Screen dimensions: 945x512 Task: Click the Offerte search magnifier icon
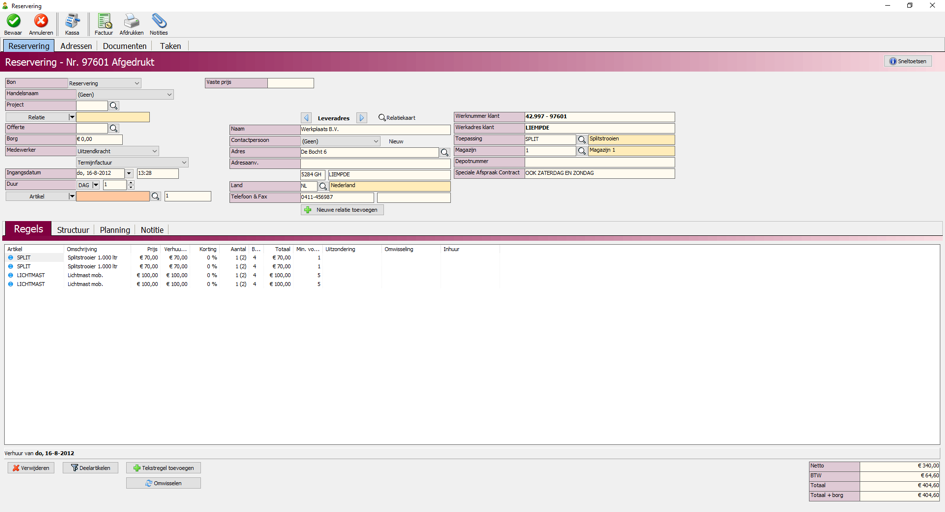[113, 128]
